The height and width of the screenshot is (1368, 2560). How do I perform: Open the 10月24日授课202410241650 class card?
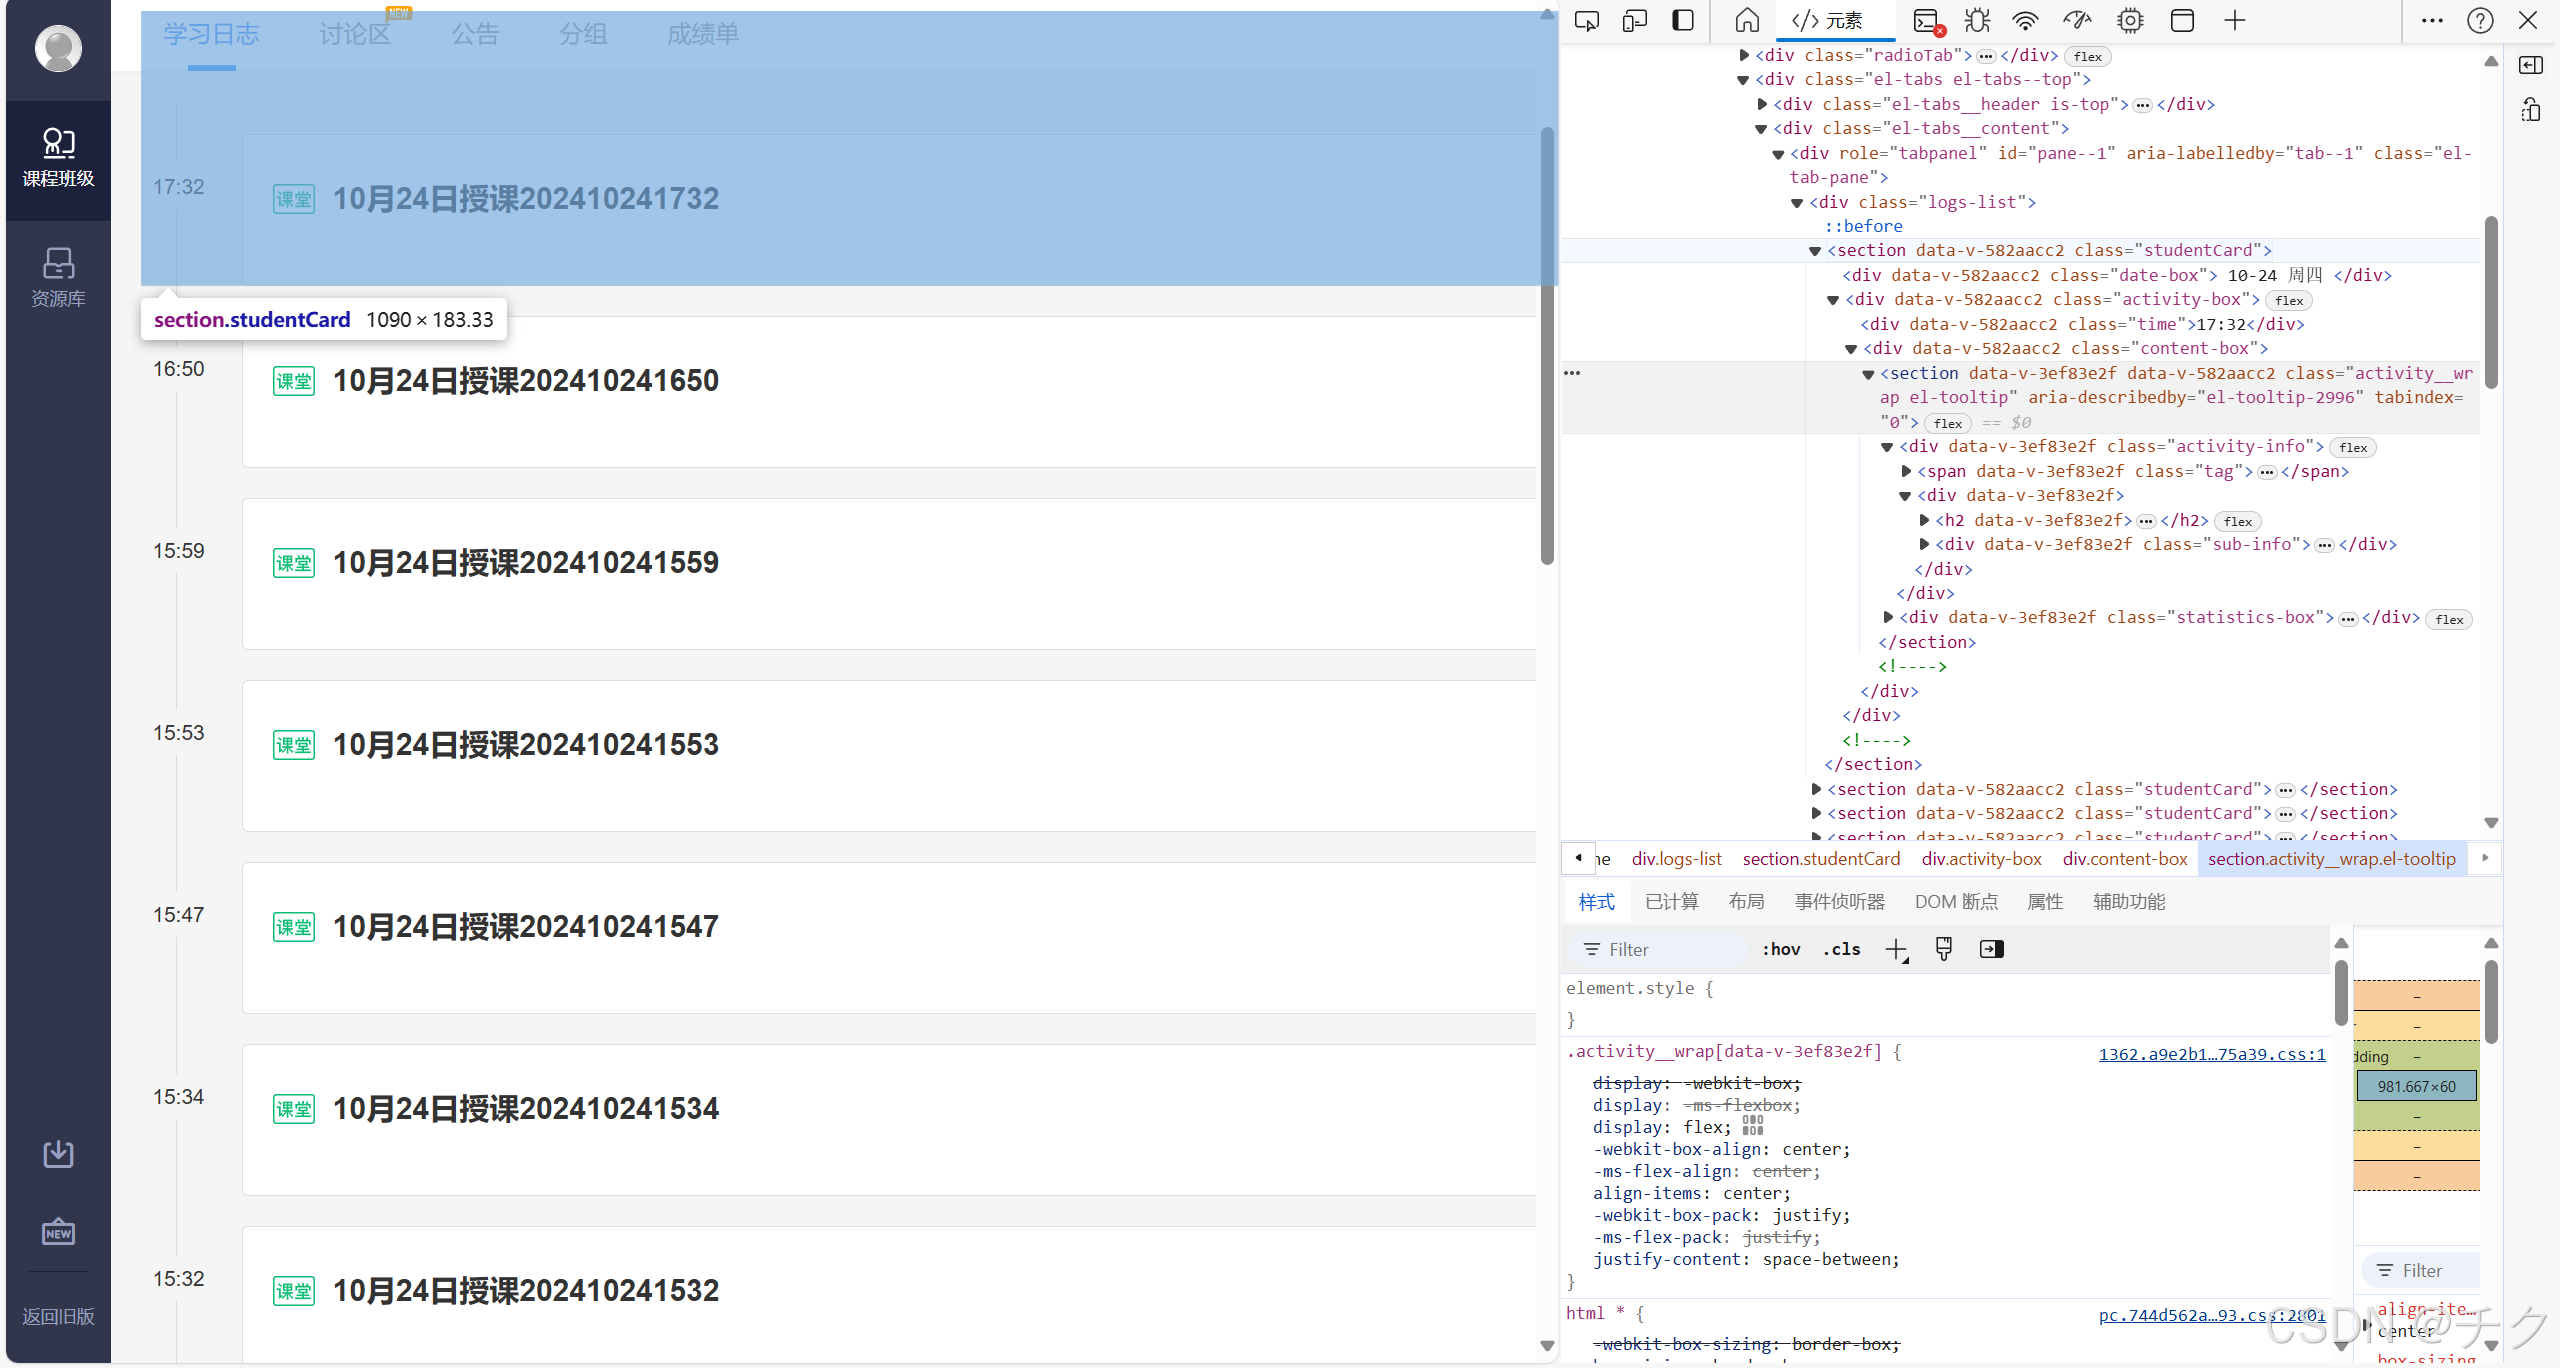(x=525, y=381)
